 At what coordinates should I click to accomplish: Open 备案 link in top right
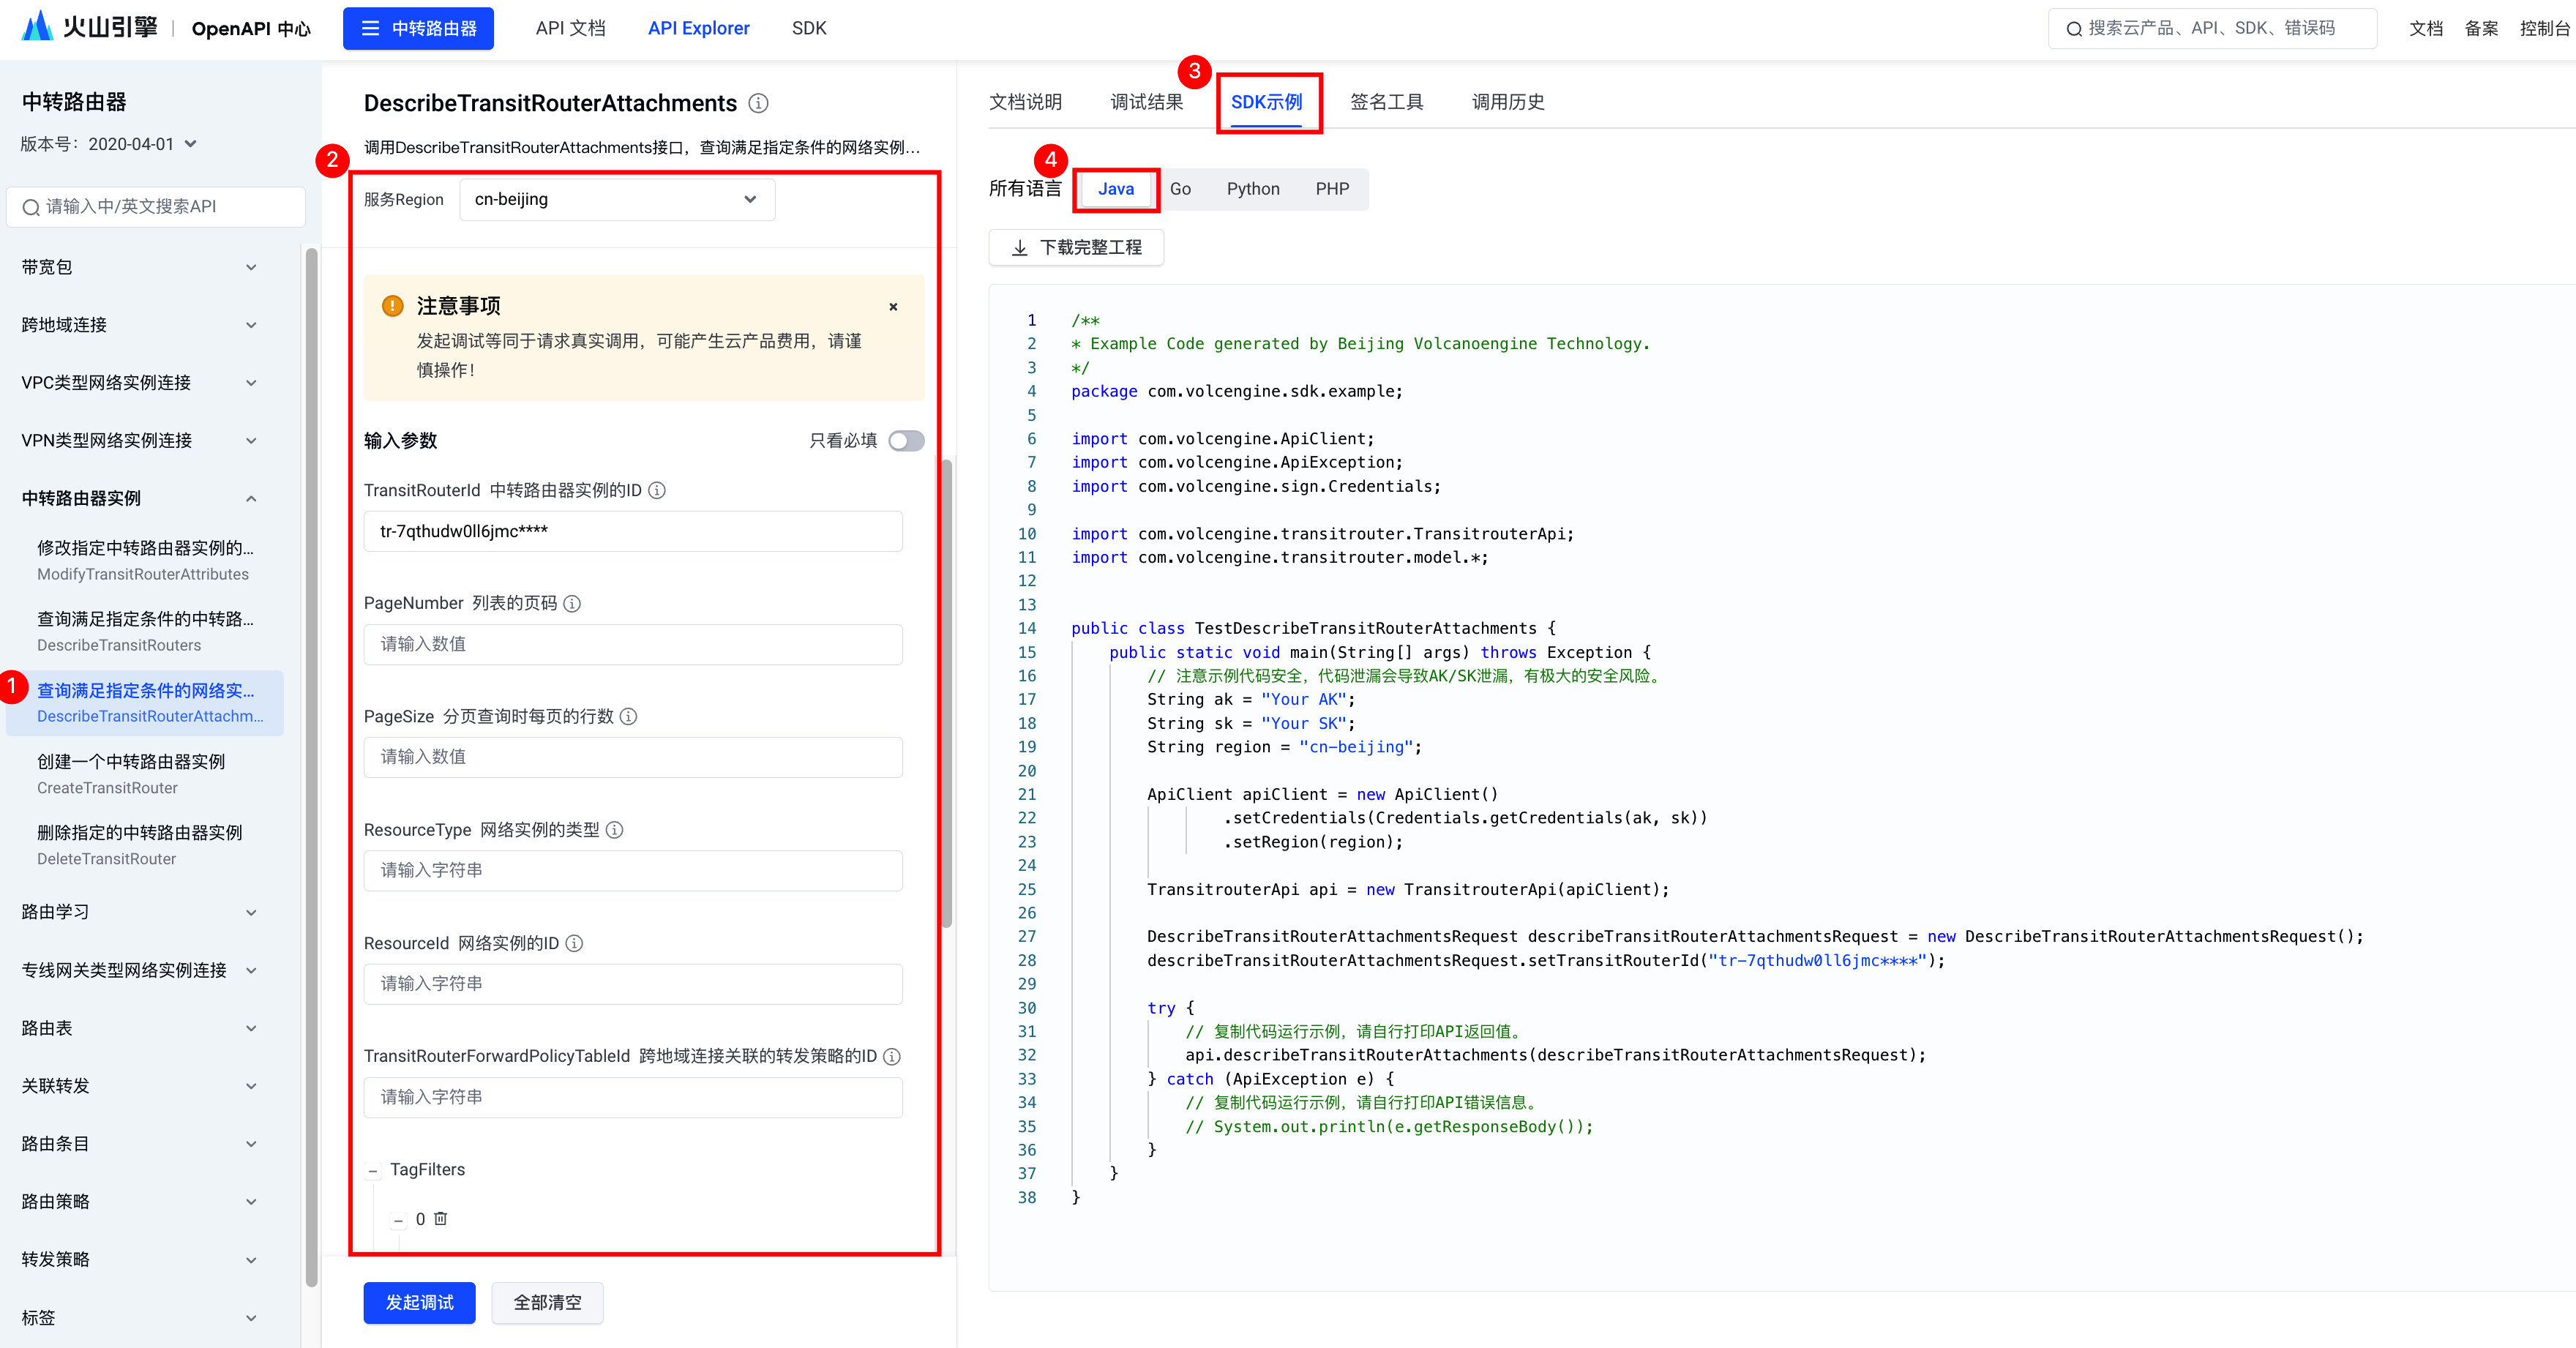(x=2481, y=28)
